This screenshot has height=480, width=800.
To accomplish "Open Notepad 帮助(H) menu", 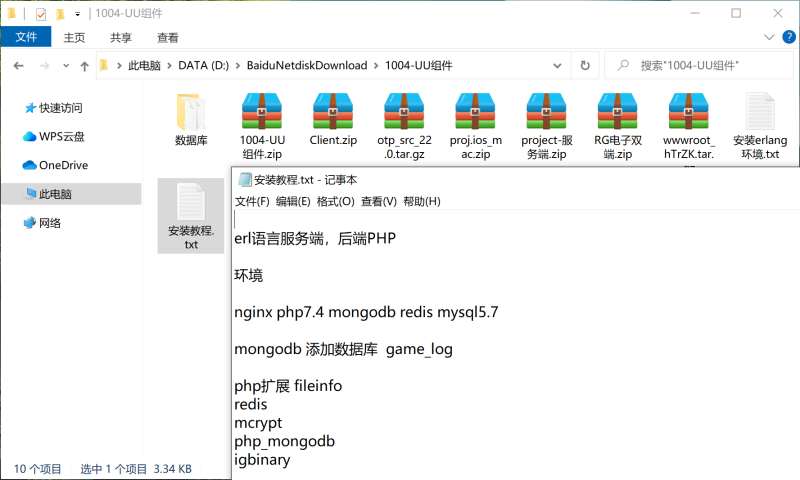I will click(x=421, y=201).
